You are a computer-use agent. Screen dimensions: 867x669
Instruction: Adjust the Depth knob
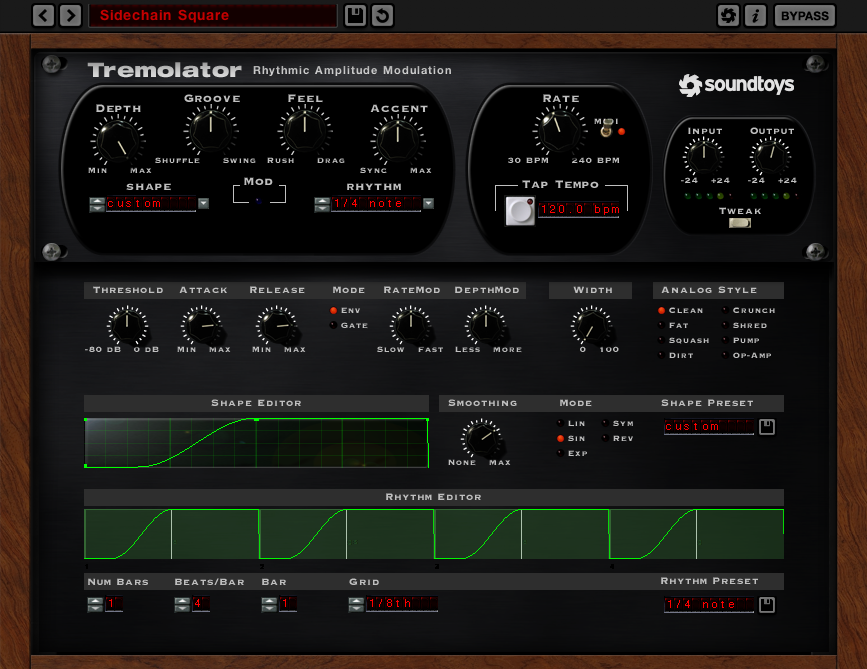tap(118, 140)
